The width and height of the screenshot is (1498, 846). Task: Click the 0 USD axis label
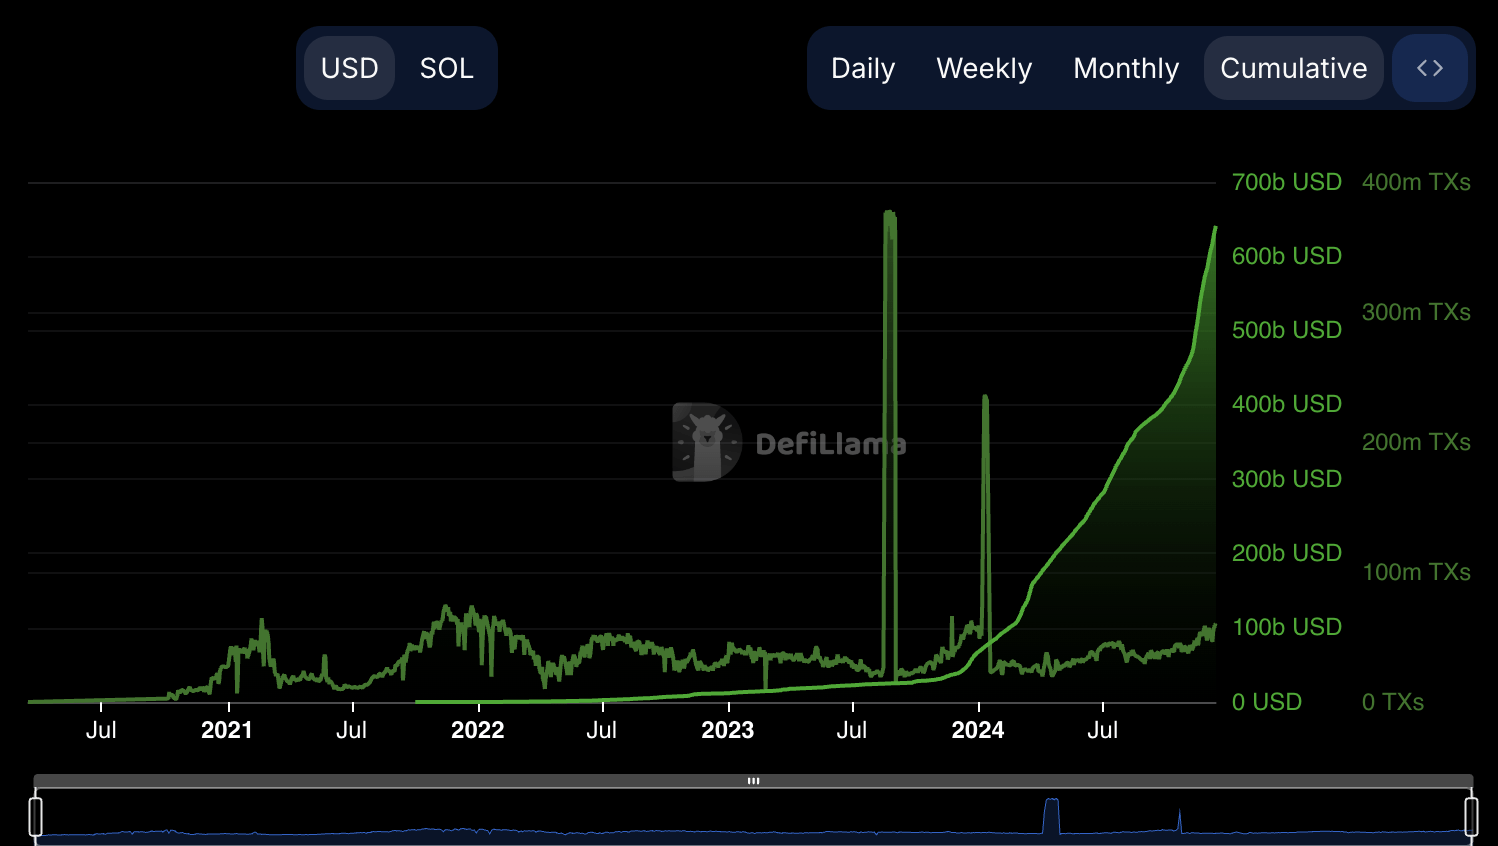coord(1266,701)
